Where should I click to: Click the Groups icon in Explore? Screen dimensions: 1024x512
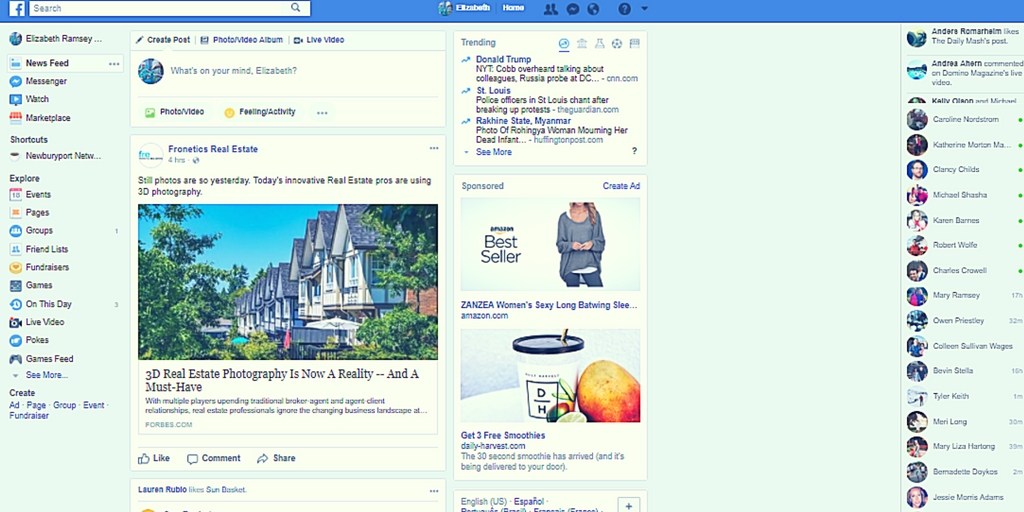(x=16, y=231)
